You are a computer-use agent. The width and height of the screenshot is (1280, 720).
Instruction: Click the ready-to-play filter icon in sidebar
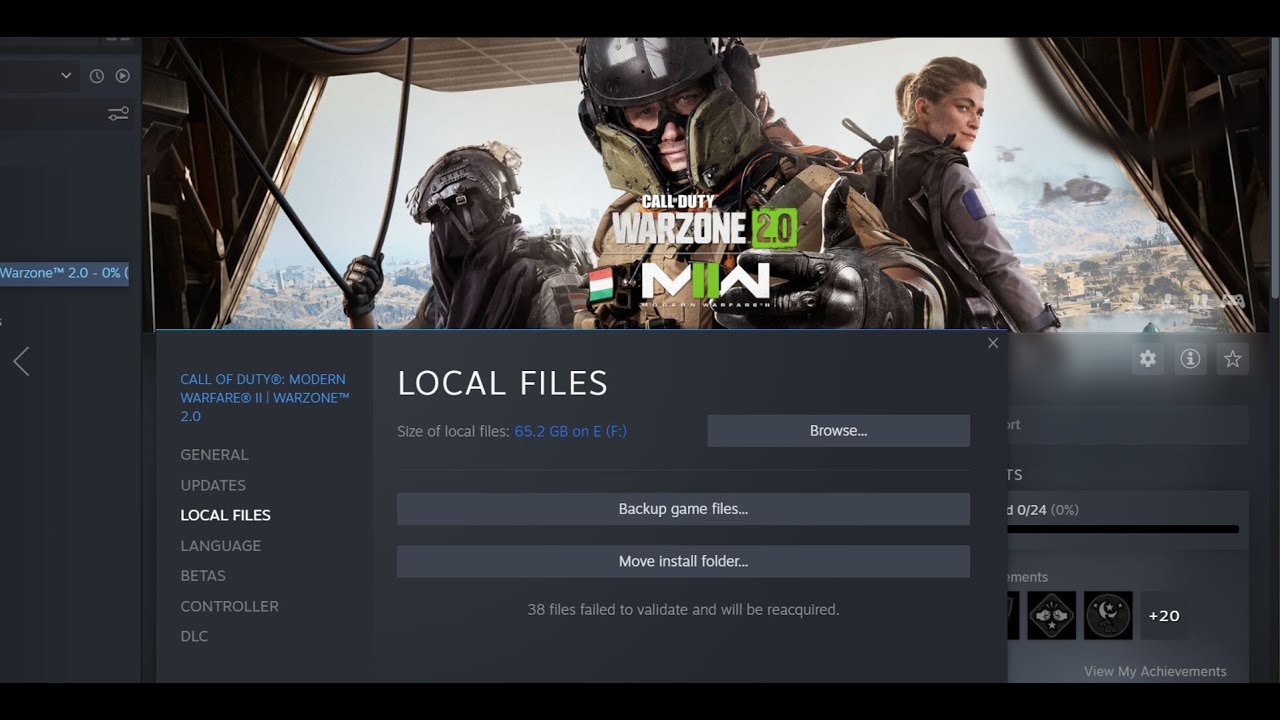[123, 76]
